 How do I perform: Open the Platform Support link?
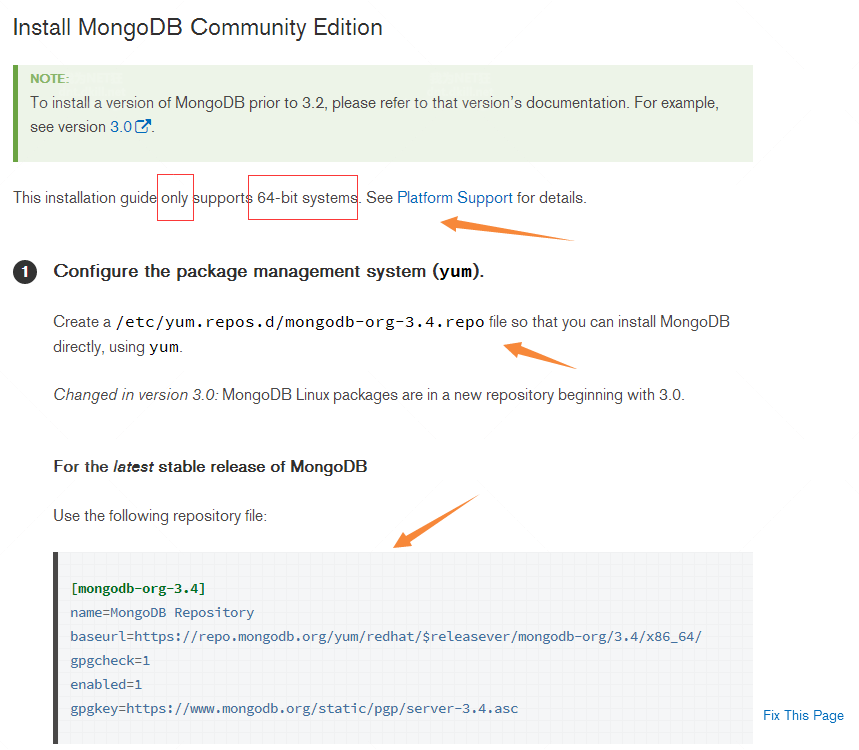click(x=454, y=198)
